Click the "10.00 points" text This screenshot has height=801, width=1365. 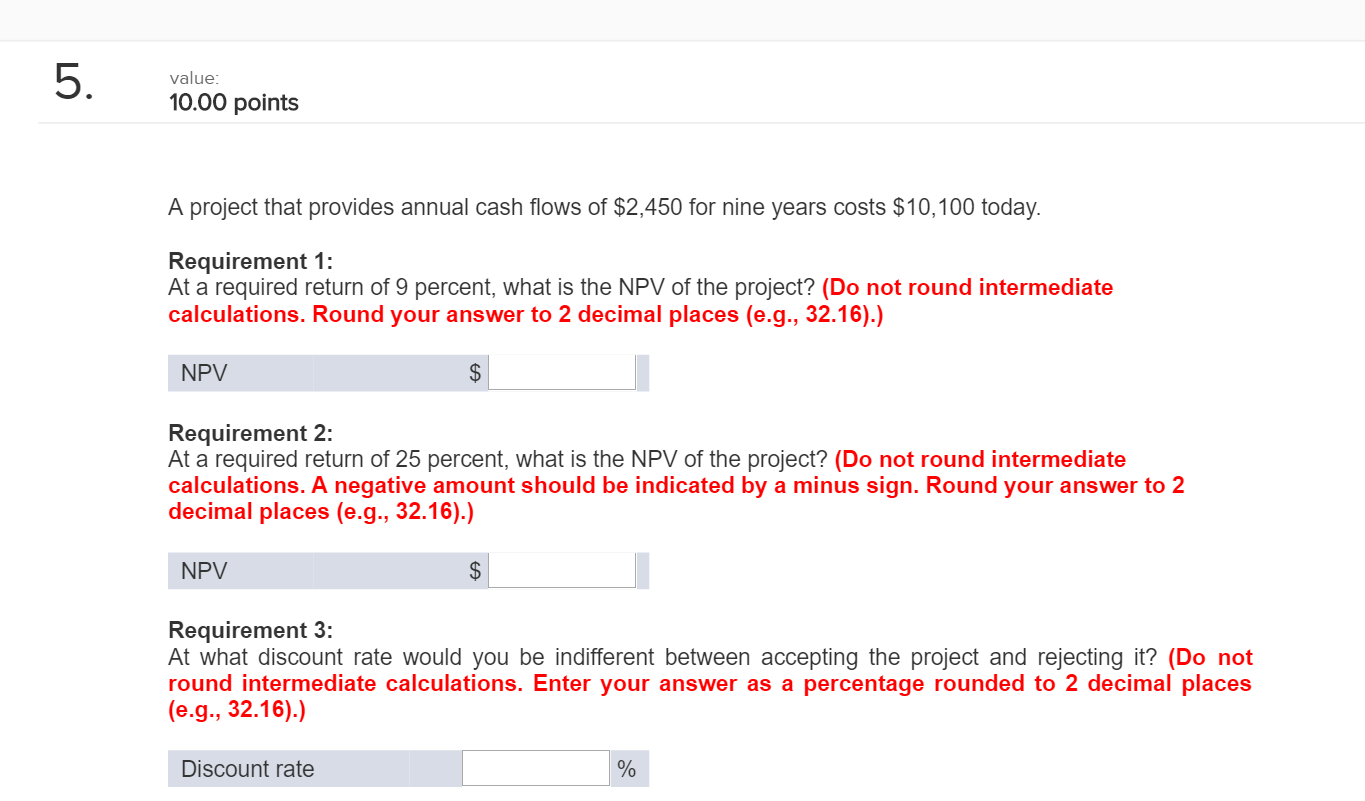[234, 103]
